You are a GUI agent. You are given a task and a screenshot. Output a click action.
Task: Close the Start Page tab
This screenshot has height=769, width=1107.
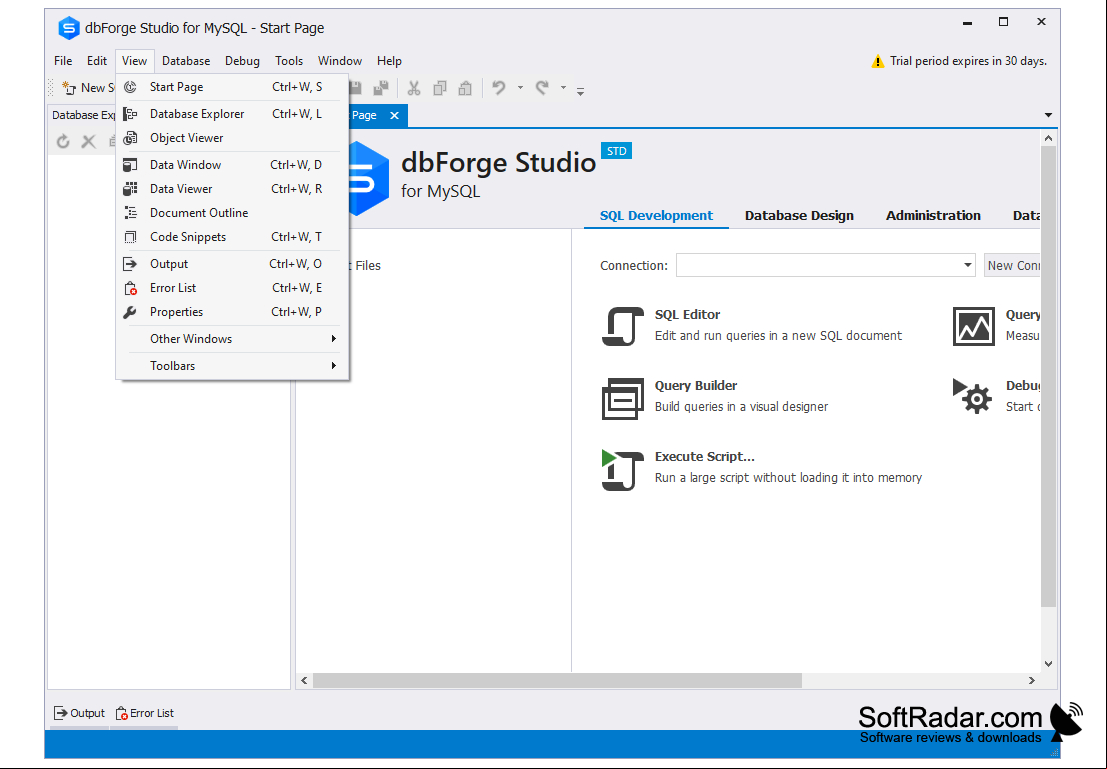(395, 115)
